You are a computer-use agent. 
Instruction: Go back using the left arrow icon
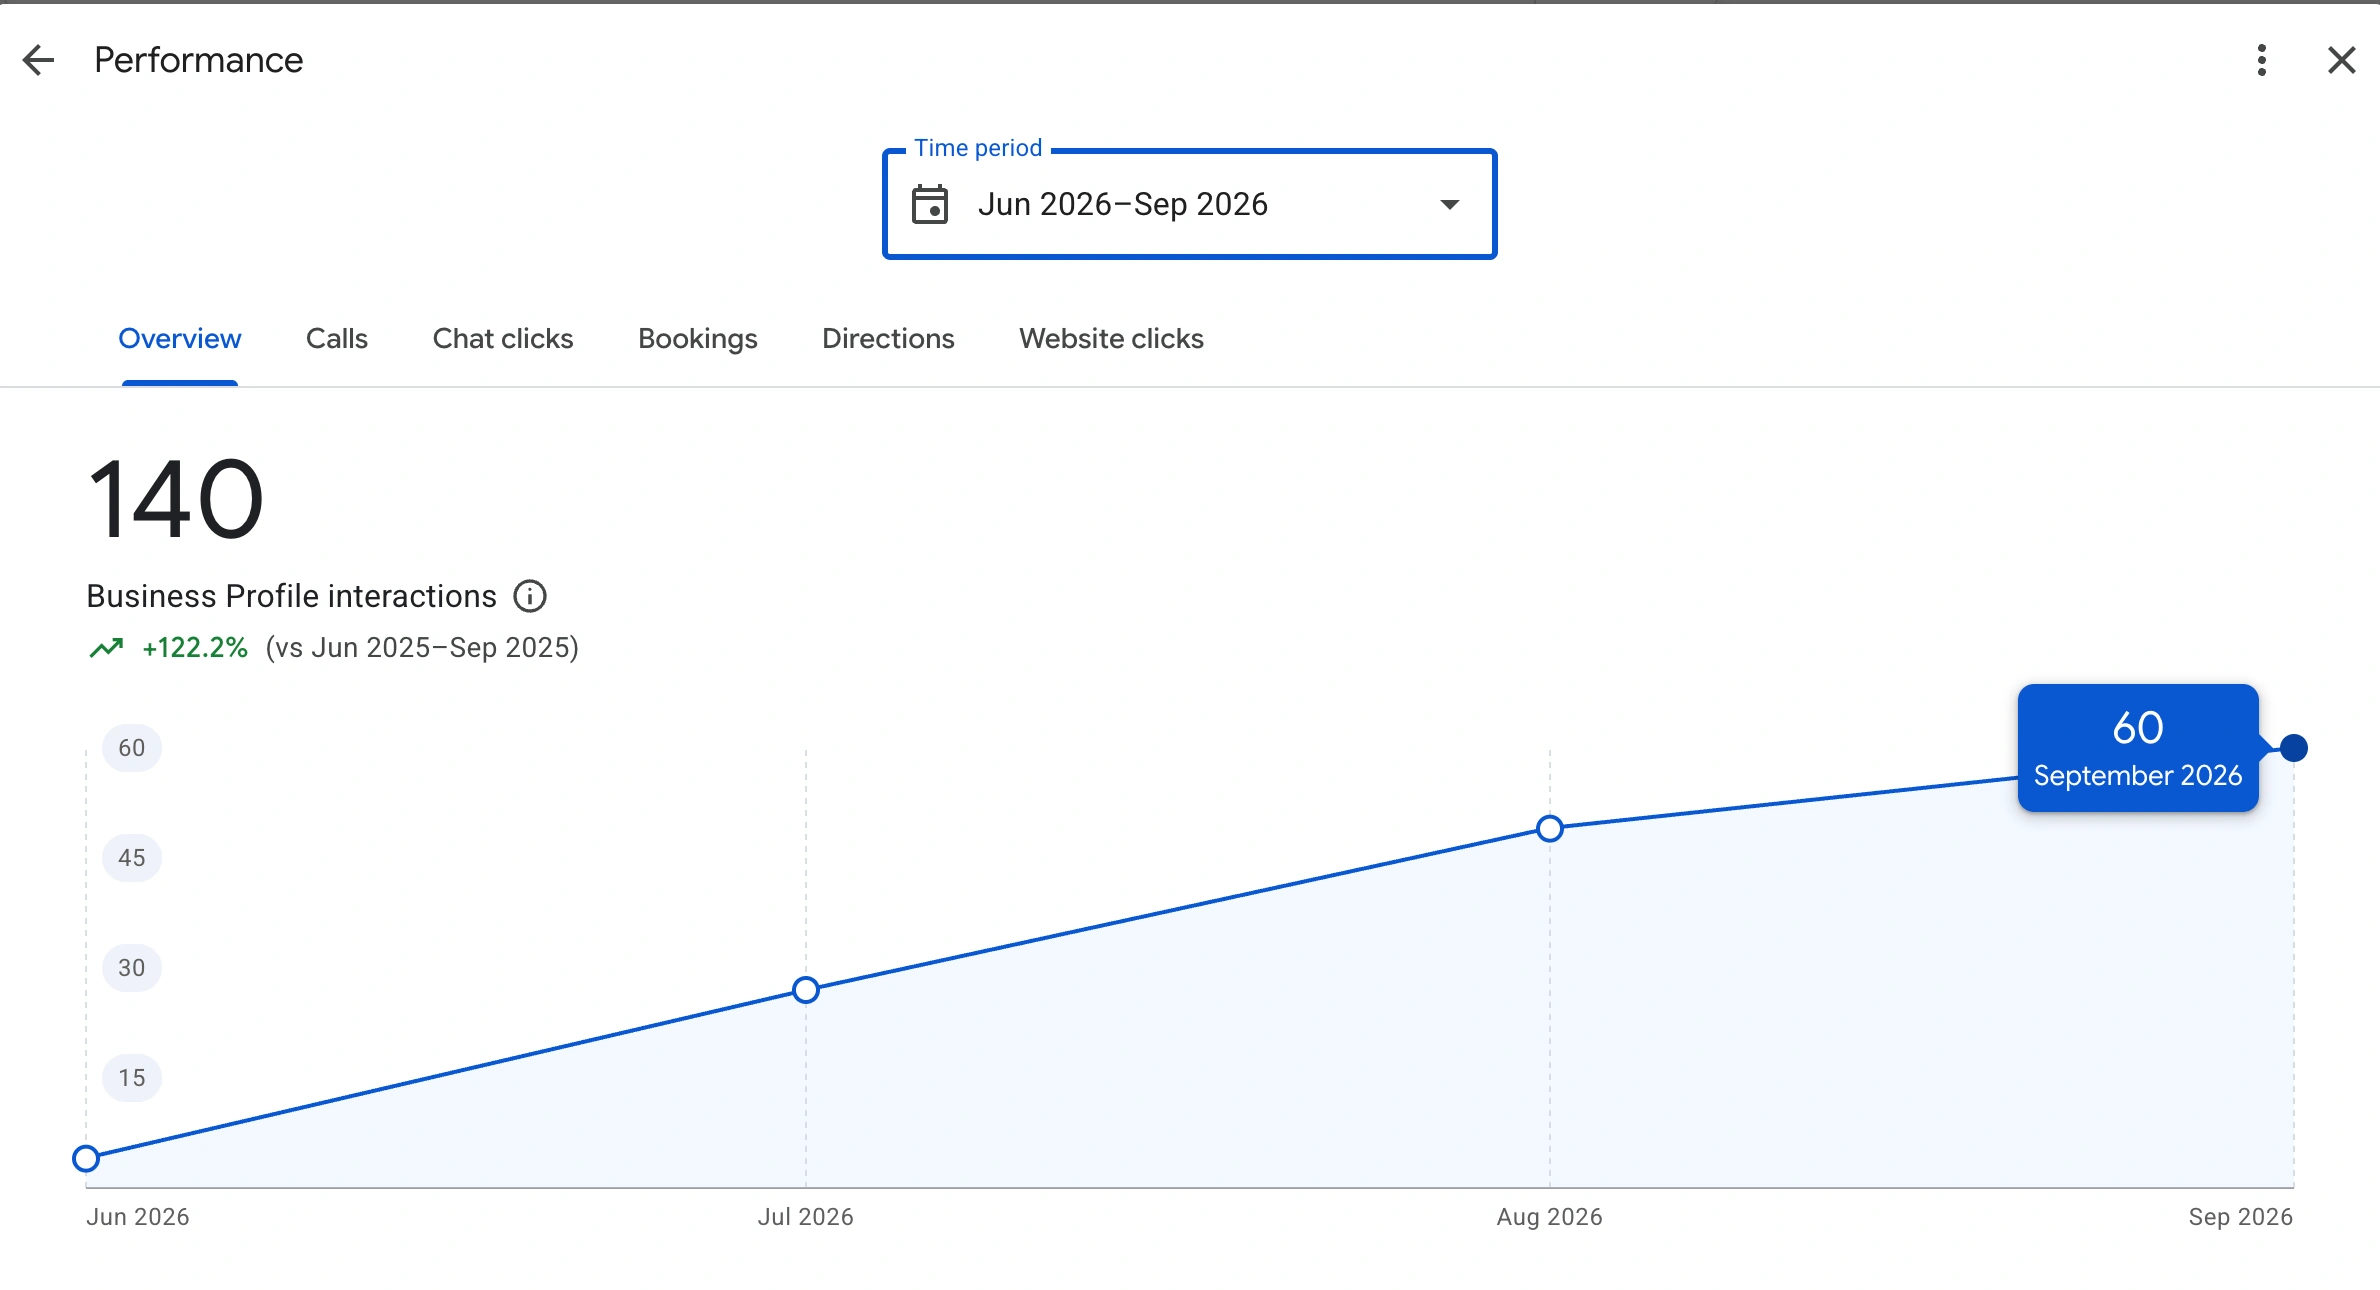click(x=38, y=60)
